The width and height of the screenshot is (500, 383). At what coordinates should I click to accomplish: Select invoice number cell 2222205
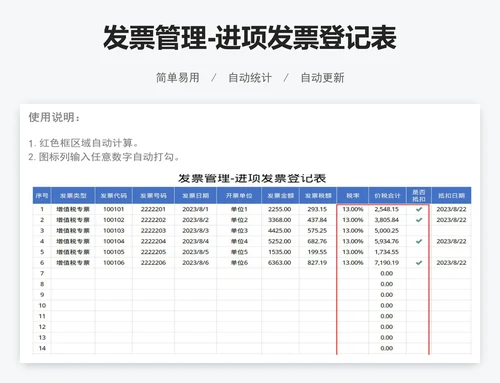pyautogui.click(x=153, y=252)
